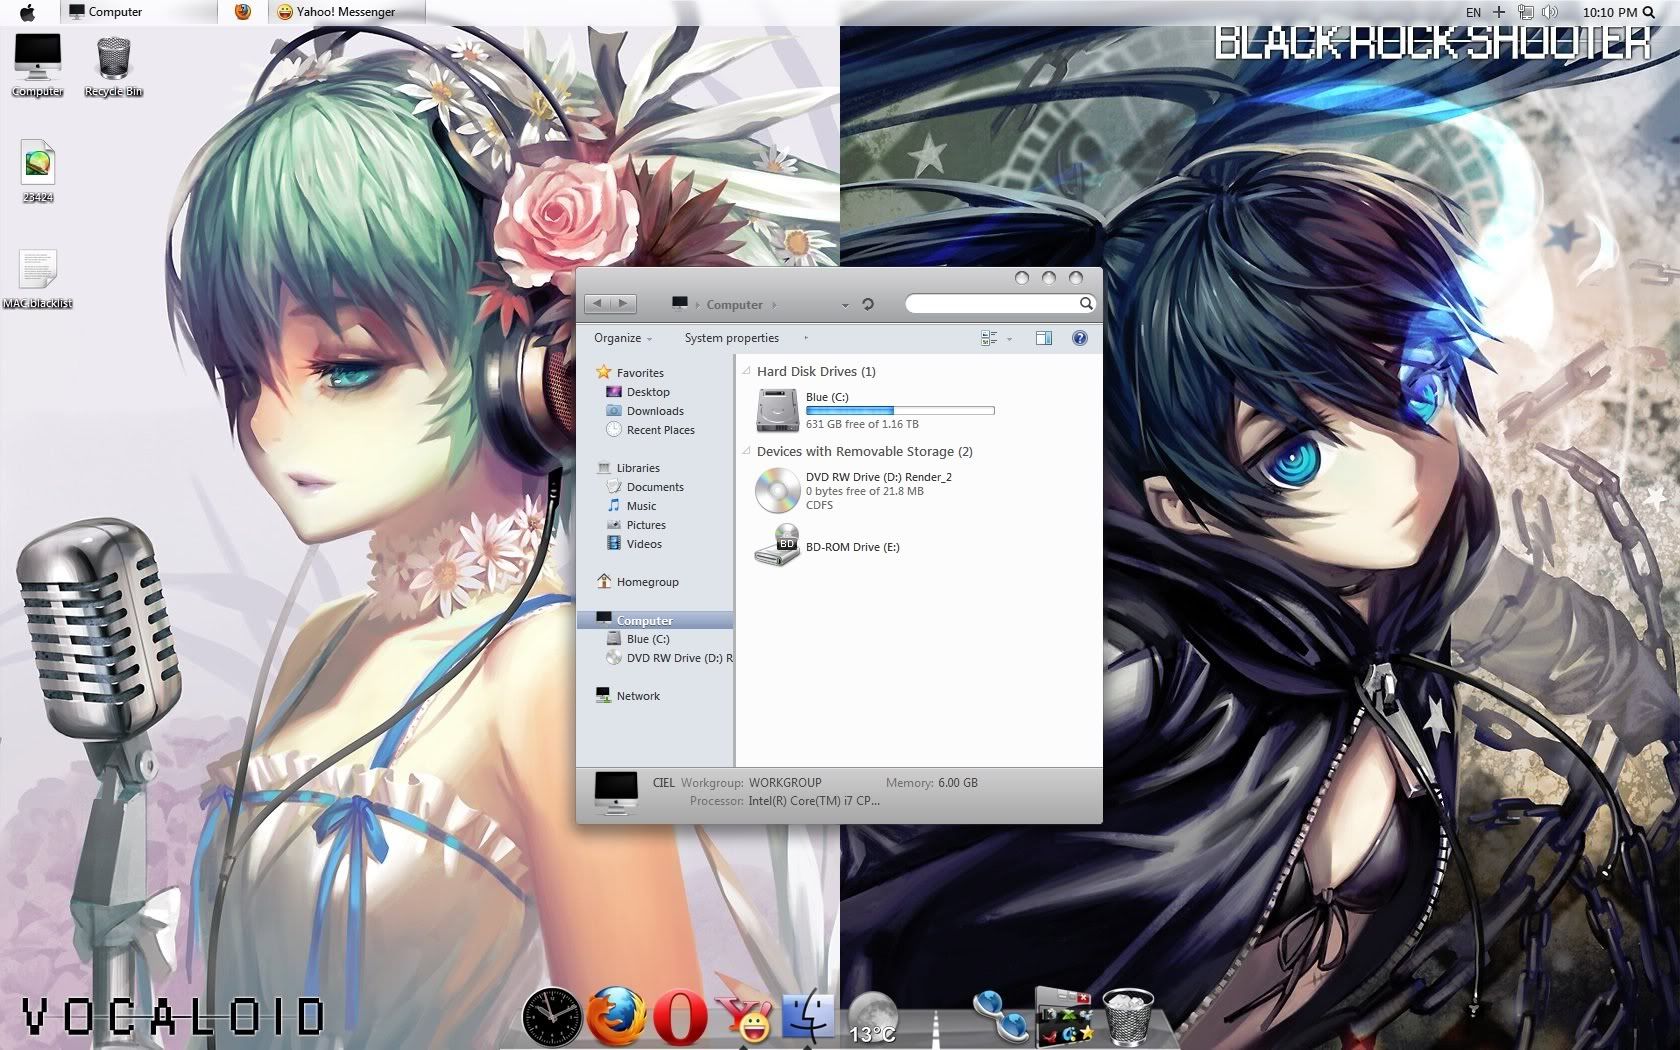Select Computer in navigation pane
1680x1050 pixels.
point(656,620)
